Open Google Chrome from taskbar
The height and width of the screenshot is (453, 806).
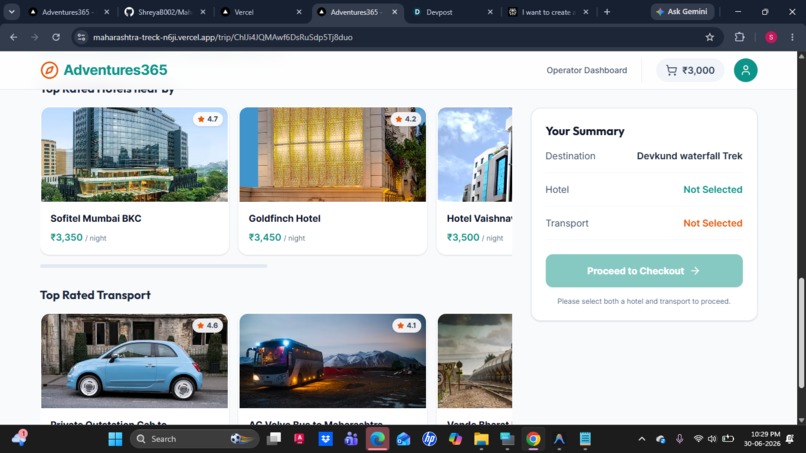[533, 439]
